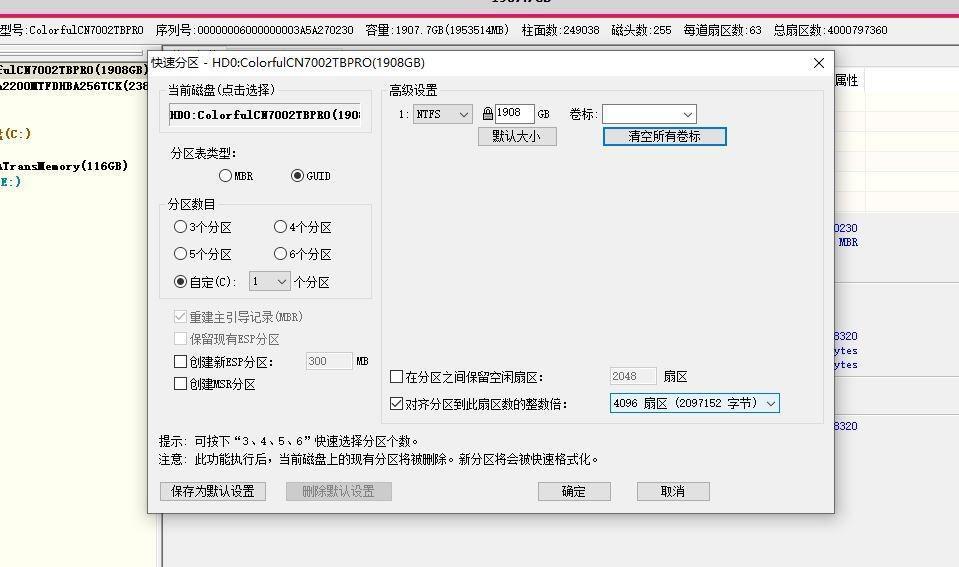Select the (C:) volume in background tree
Viewport: 959px width, 567px height.
[15, 133]
